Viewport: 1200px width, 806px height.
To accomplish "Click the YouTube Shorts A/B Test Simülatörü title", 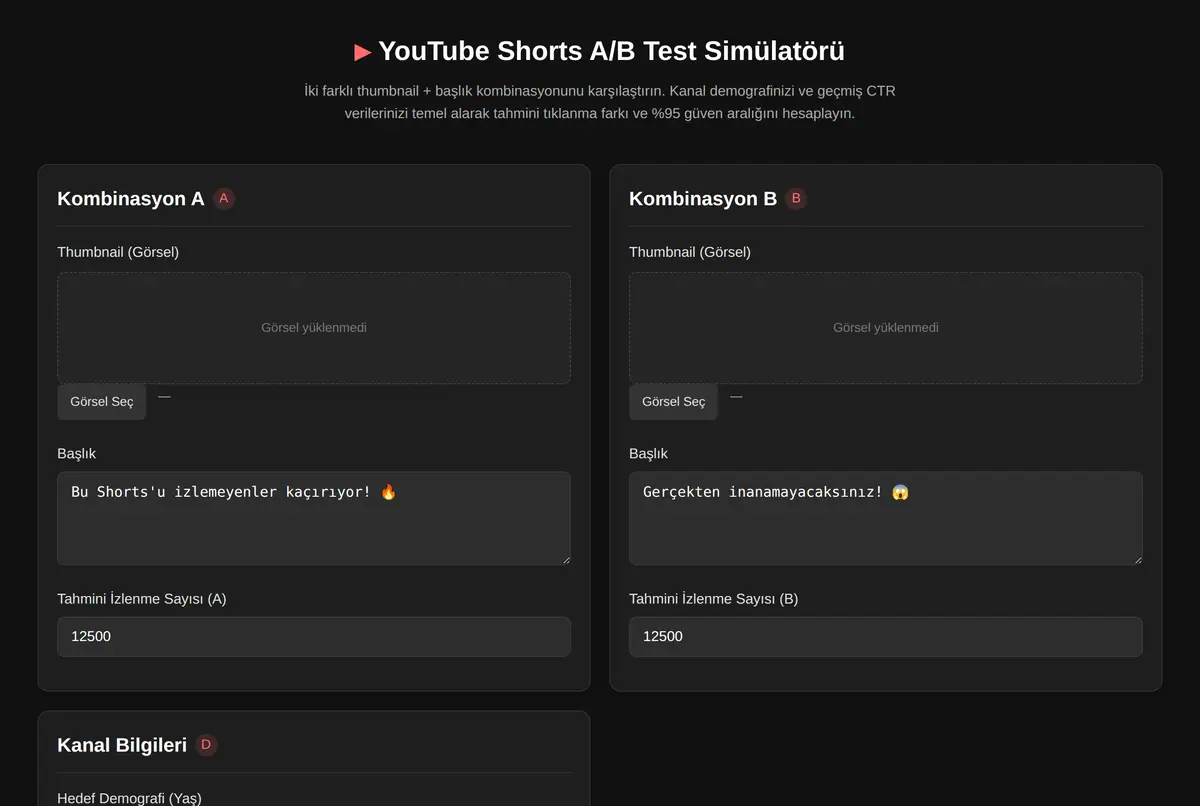I will point(611,51).
